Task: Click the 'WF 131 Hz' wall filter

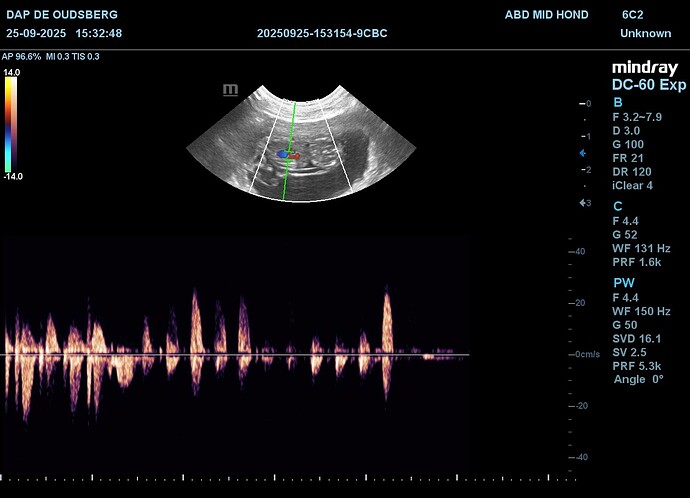Action: (642, 248)
